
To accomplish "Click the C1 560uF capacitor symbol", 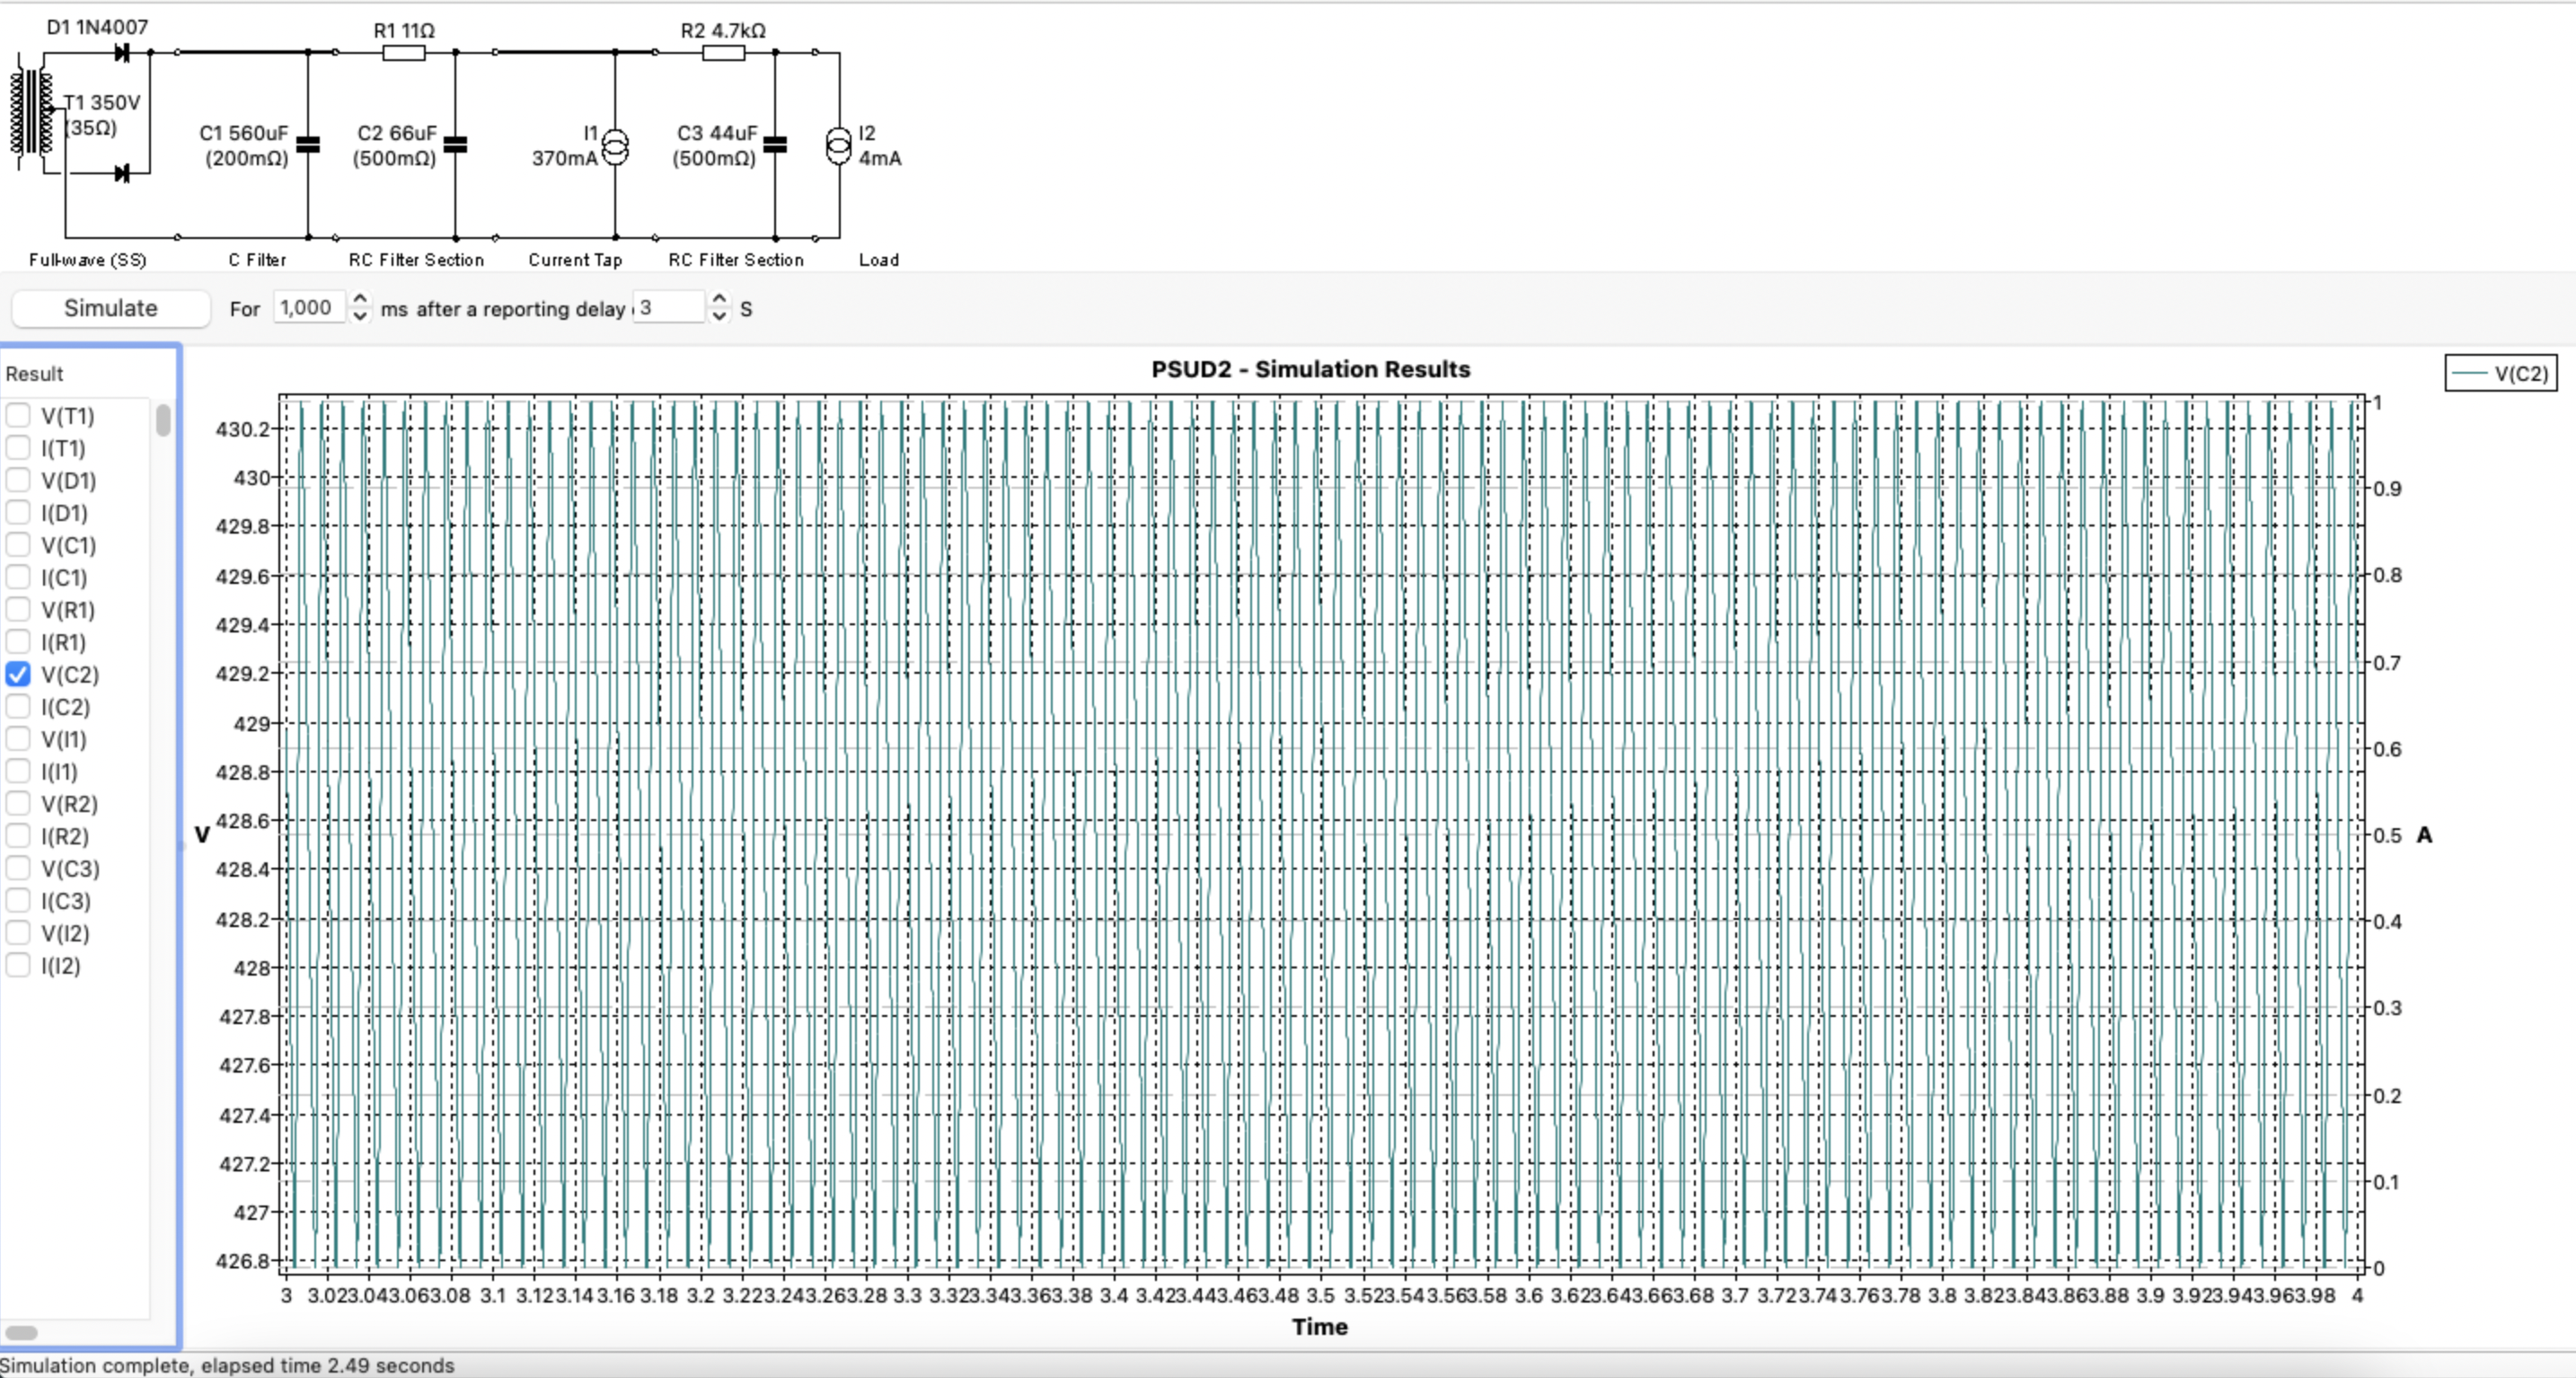I will point(308,145).
